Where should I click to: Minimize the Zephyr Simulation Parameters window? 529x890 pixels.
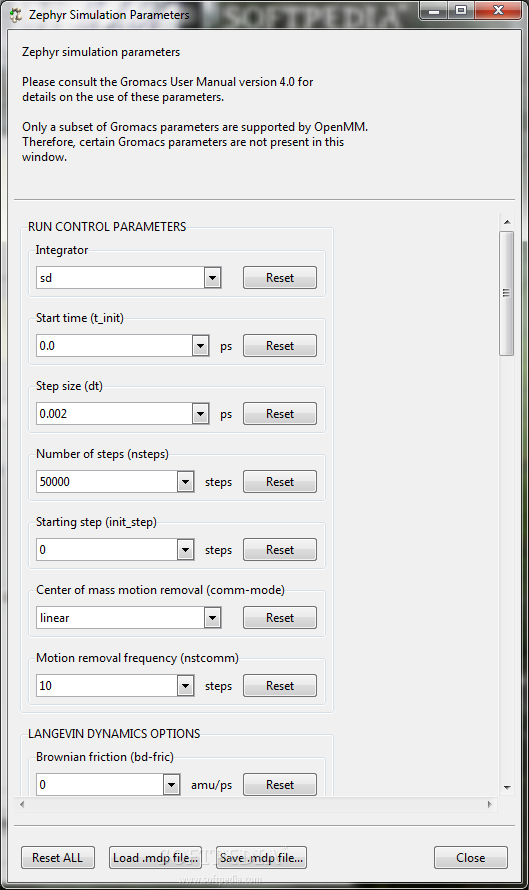point(434,10)
